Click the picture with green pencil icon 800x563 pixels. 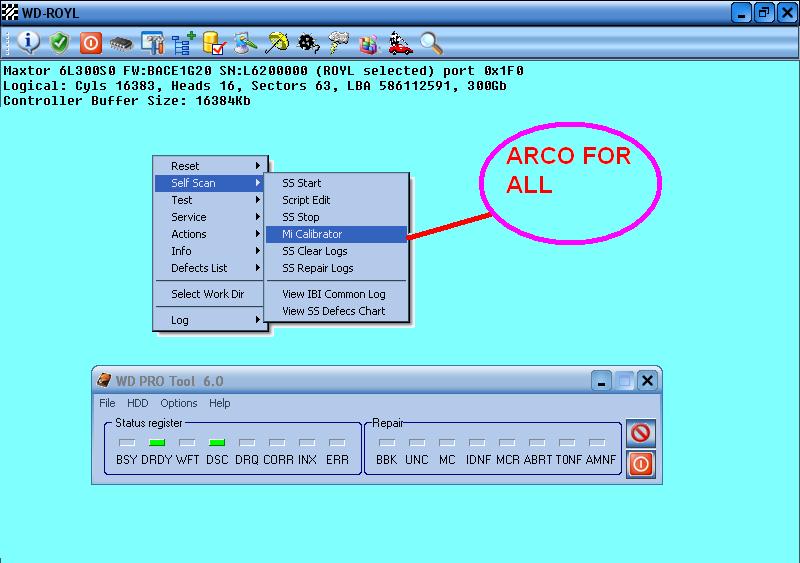pyautogui.click(x=245, y=43)
